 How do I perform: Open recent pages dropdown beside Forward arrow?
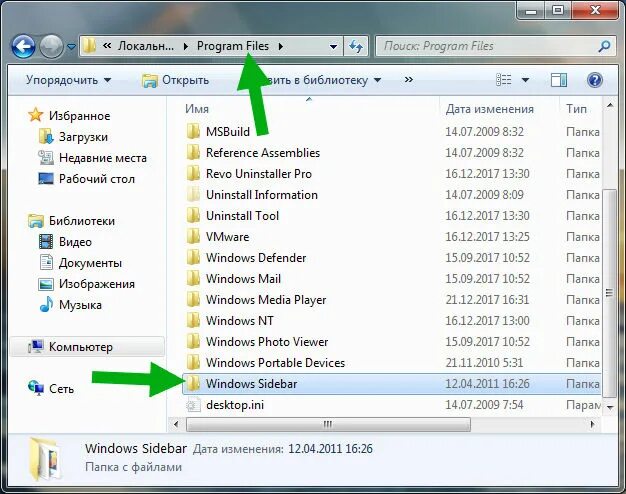pos(71,47)
